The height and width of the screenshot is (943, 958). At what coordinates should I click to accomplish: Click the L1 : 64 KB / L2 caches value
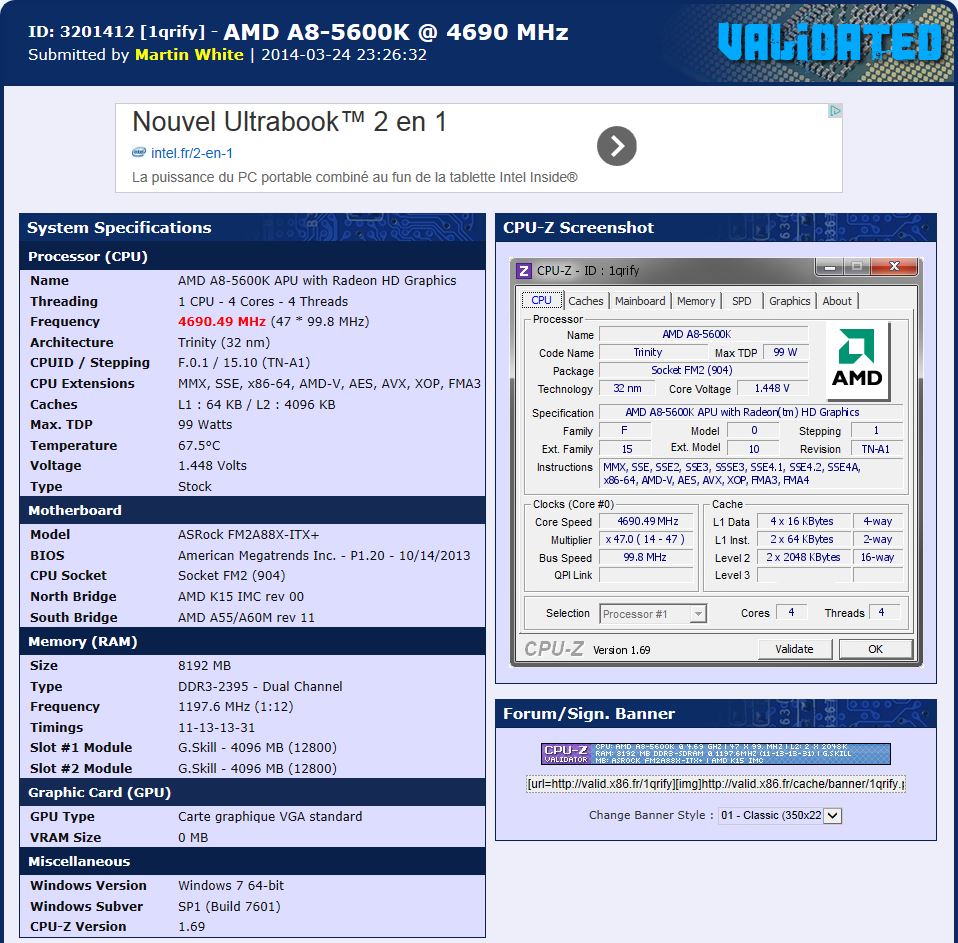pos(257,405)
